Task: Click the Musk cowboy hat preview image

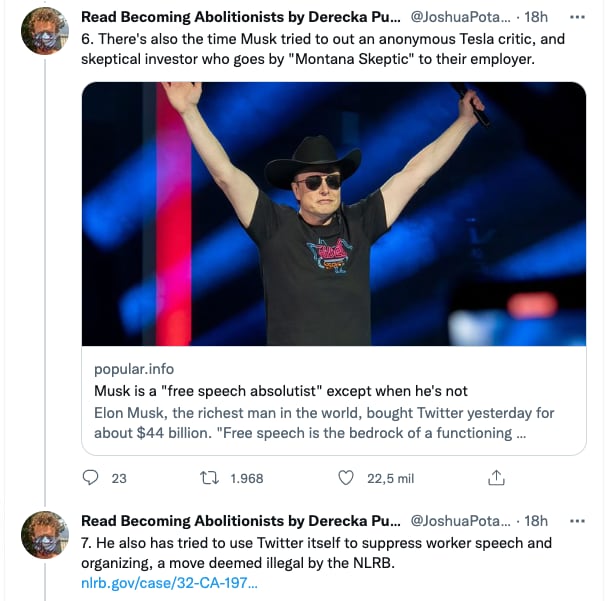Action: click(x=333, y=214)
